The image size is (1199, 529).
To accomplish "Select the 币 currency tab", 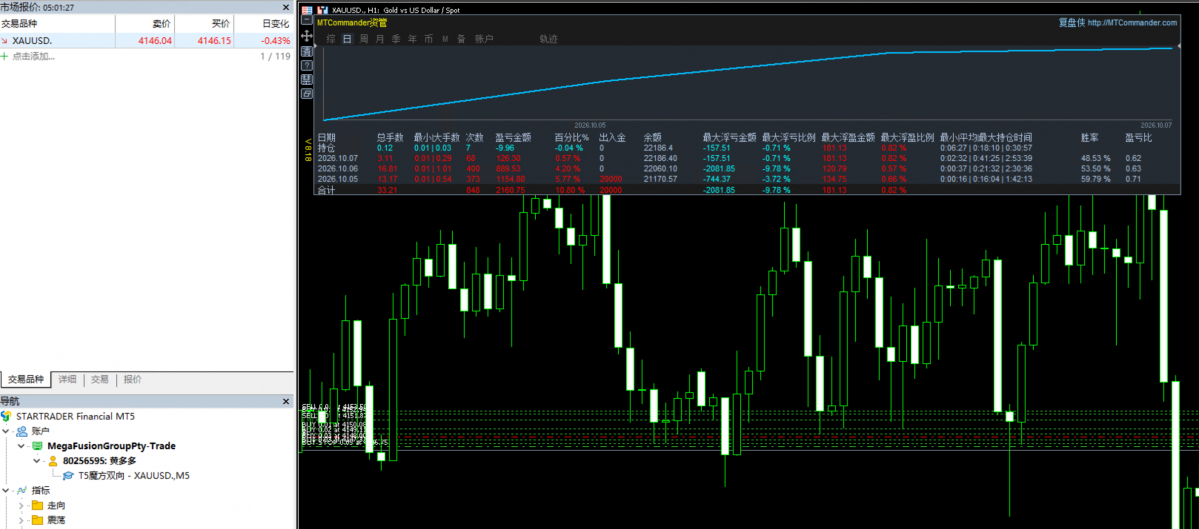I will pyautogui.click(x=428, y=38).
